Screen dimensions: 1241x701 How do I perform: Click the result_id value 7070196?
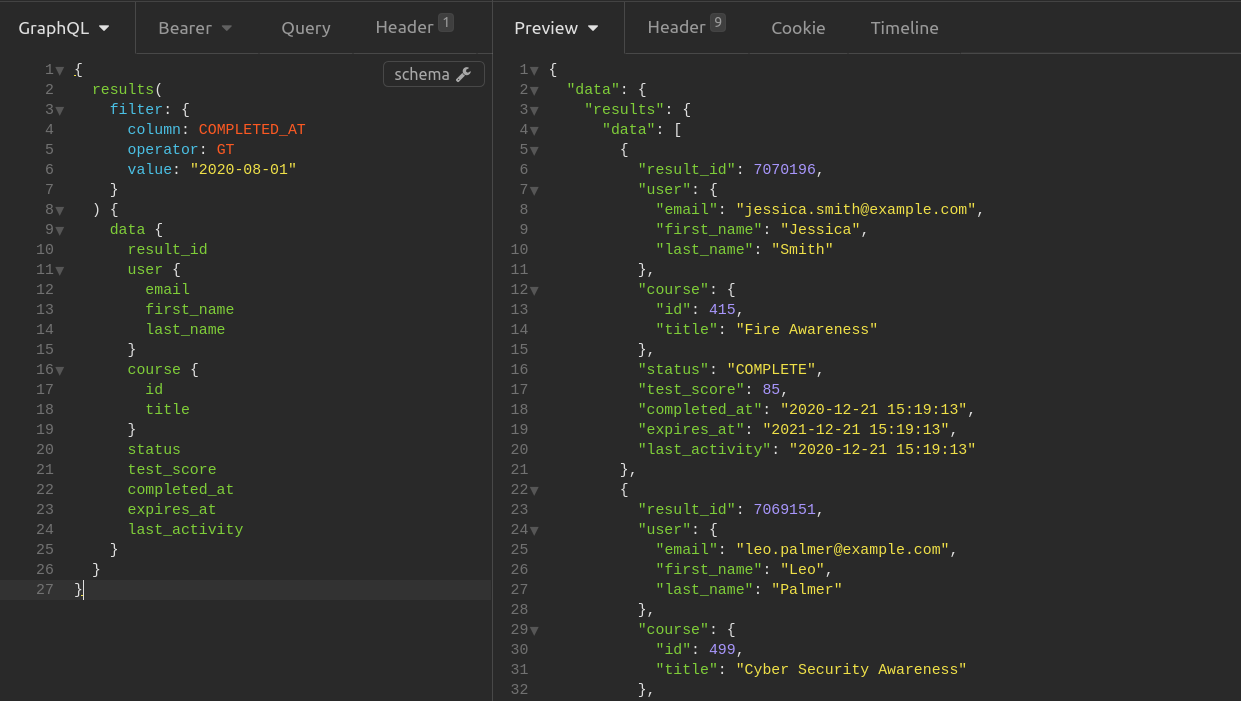click(787, 169)
